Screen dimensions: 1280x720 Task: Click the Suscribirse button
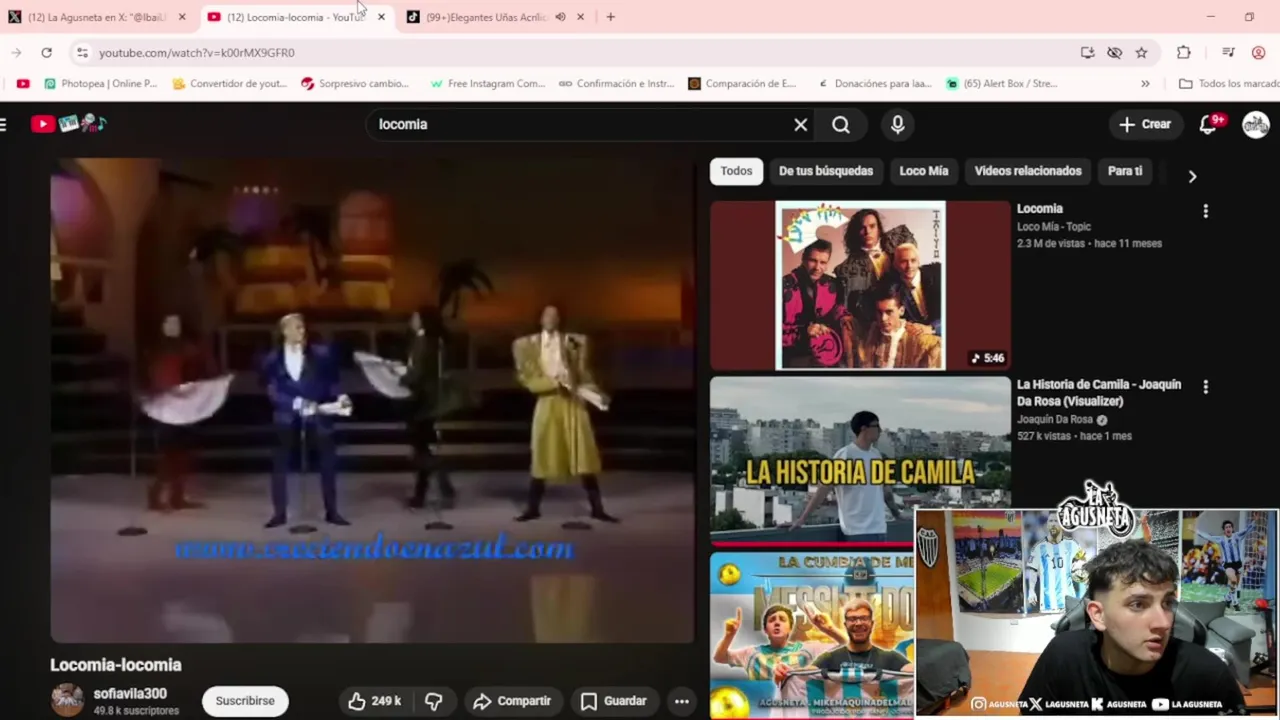[245, 701]
